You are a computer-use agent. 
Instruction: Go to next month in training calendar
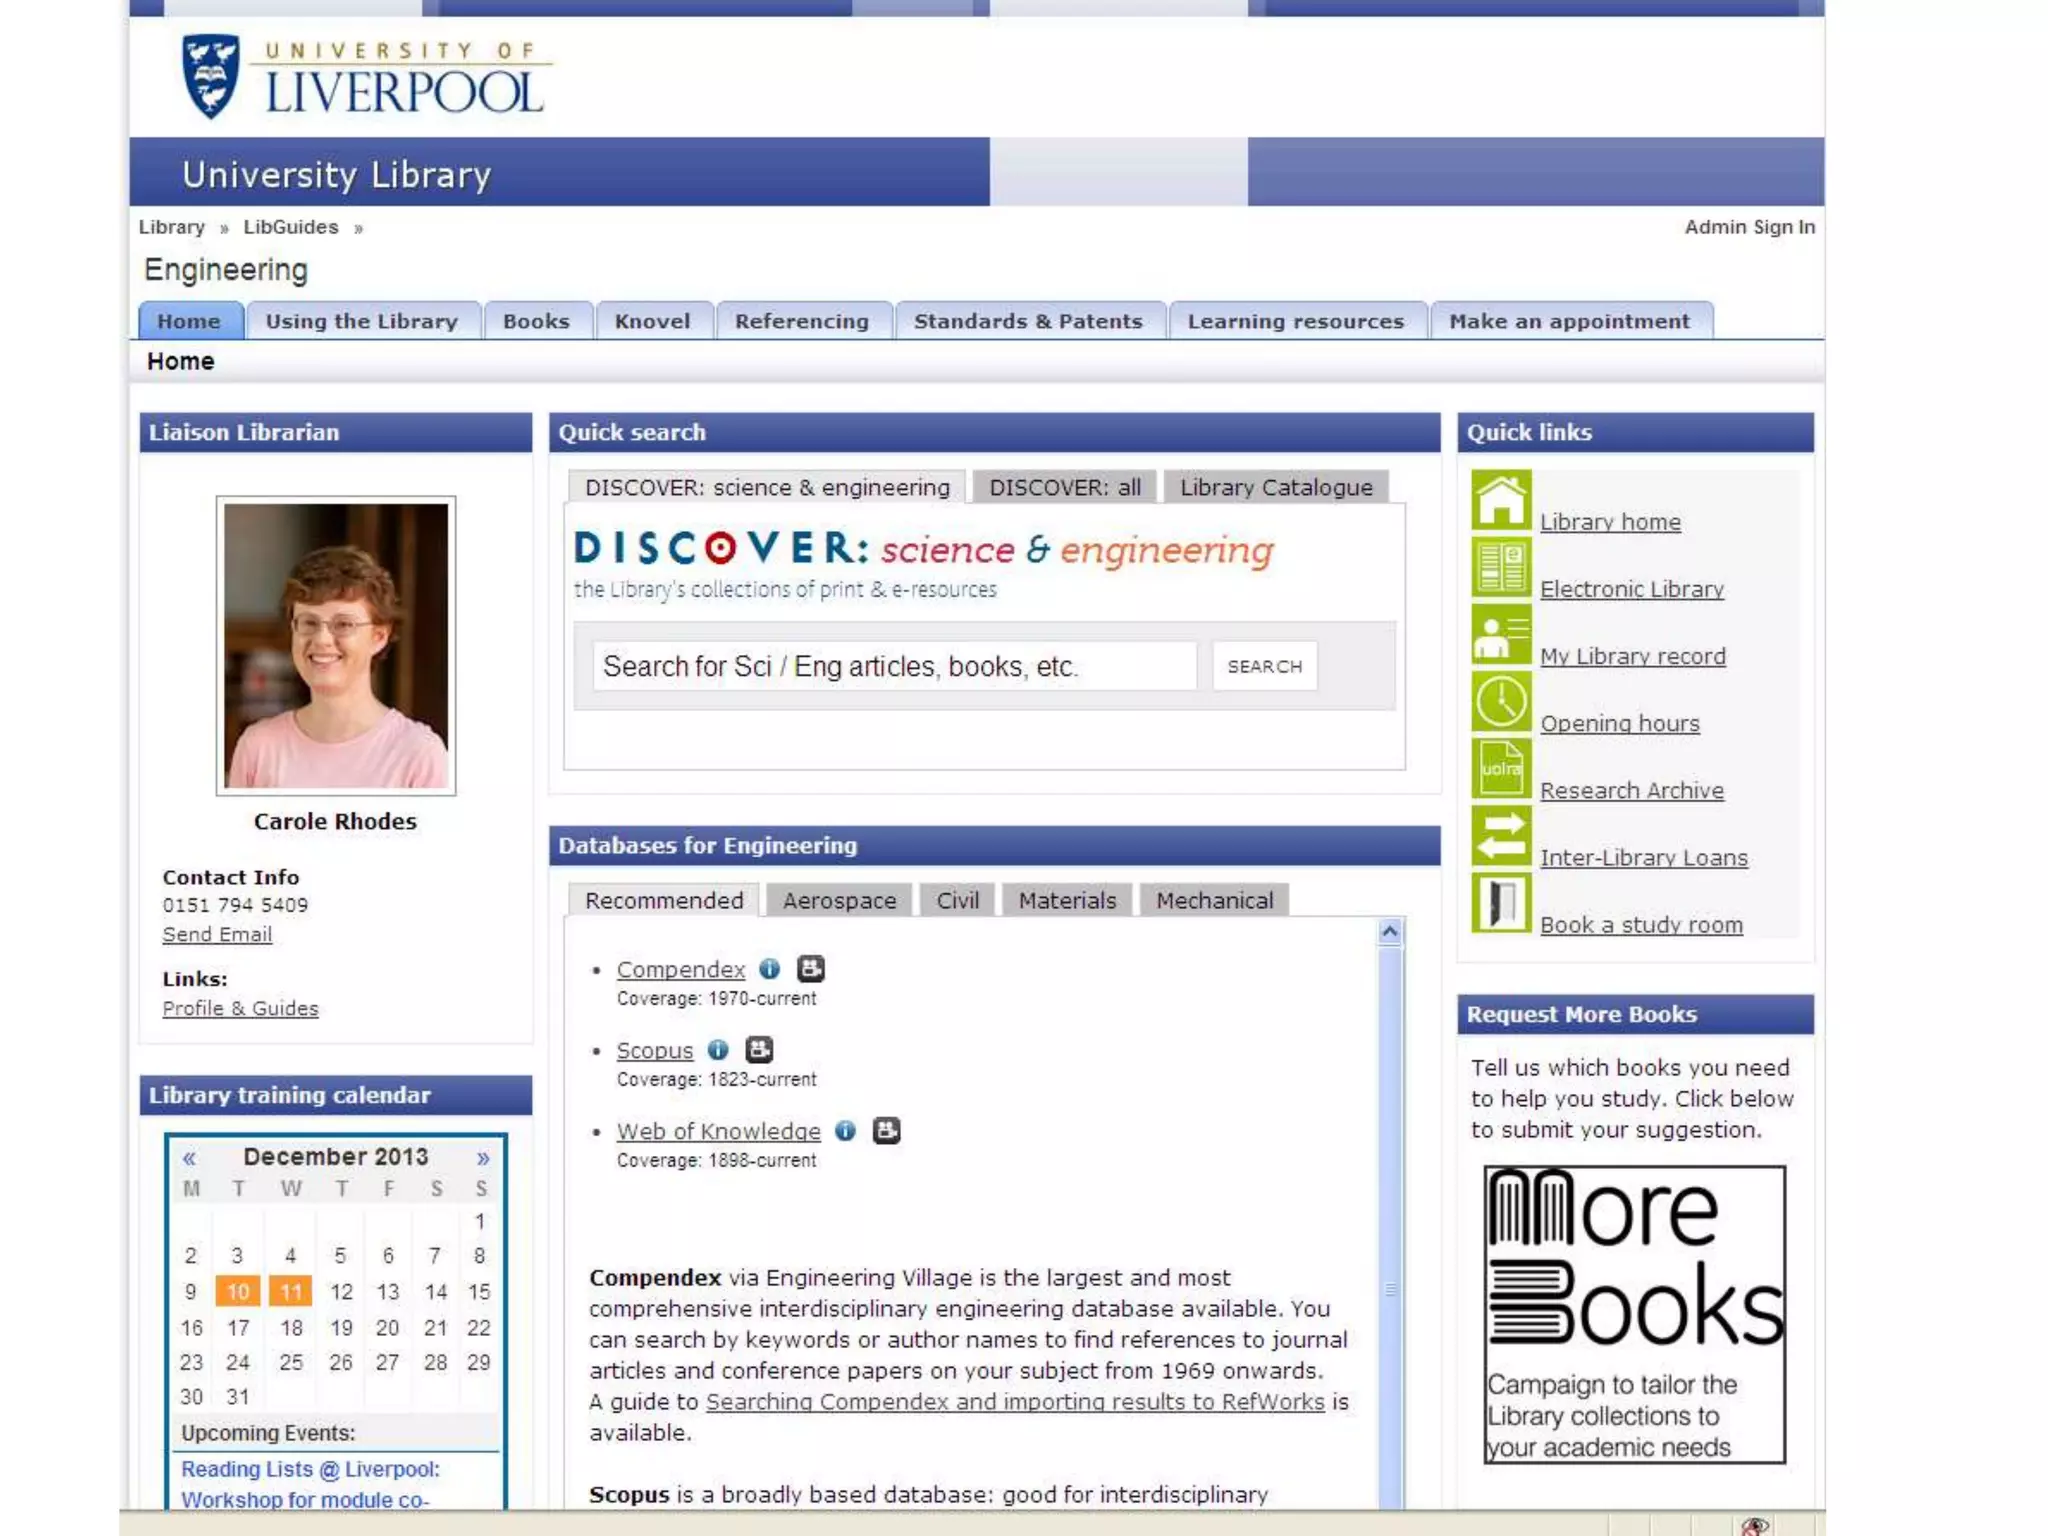(483, 1158)
